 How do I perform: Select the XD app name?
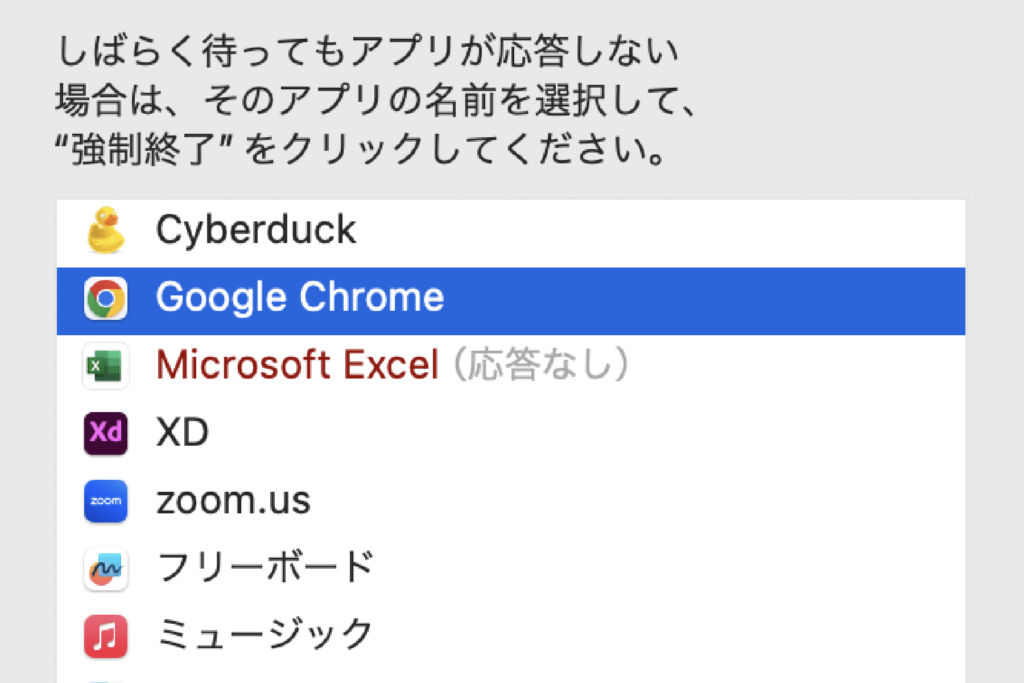(x=182, y=434)
